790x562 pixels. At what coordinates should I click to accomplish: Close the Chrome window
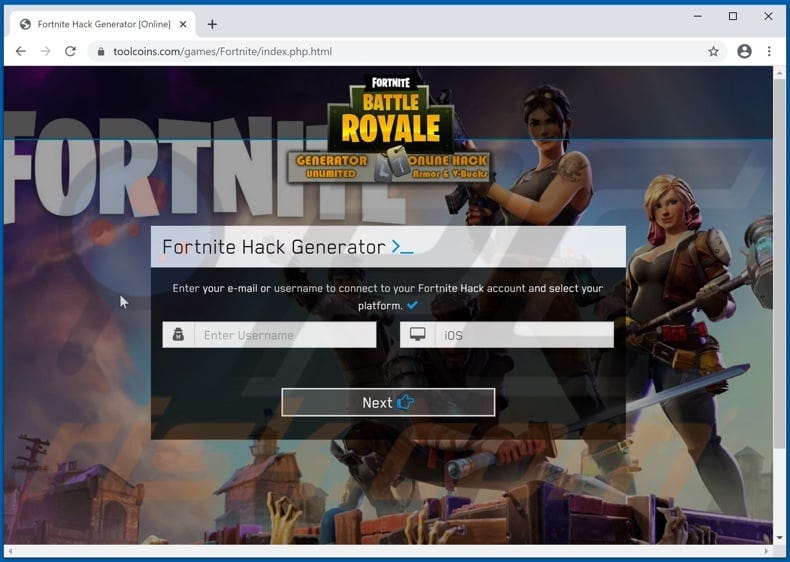tap(768, 16)
